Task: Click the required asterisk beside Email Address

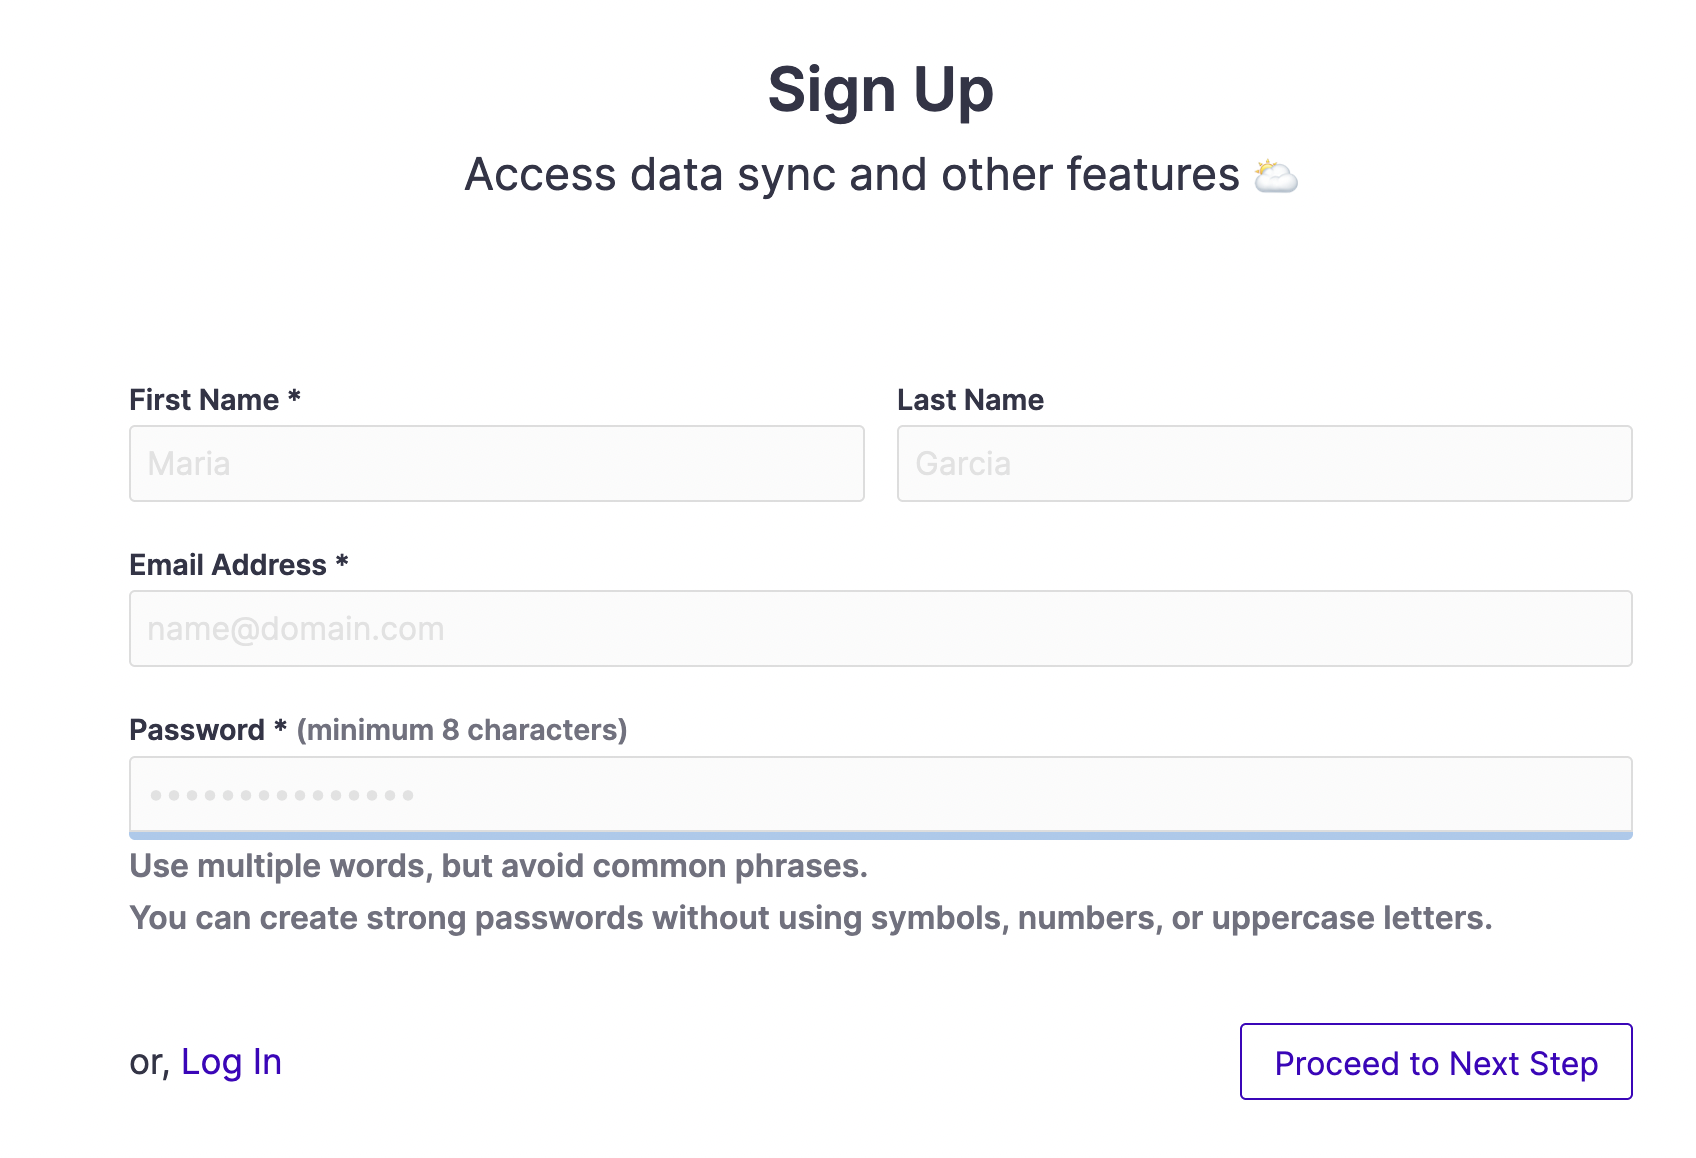Action: click(x=342, y=561)
